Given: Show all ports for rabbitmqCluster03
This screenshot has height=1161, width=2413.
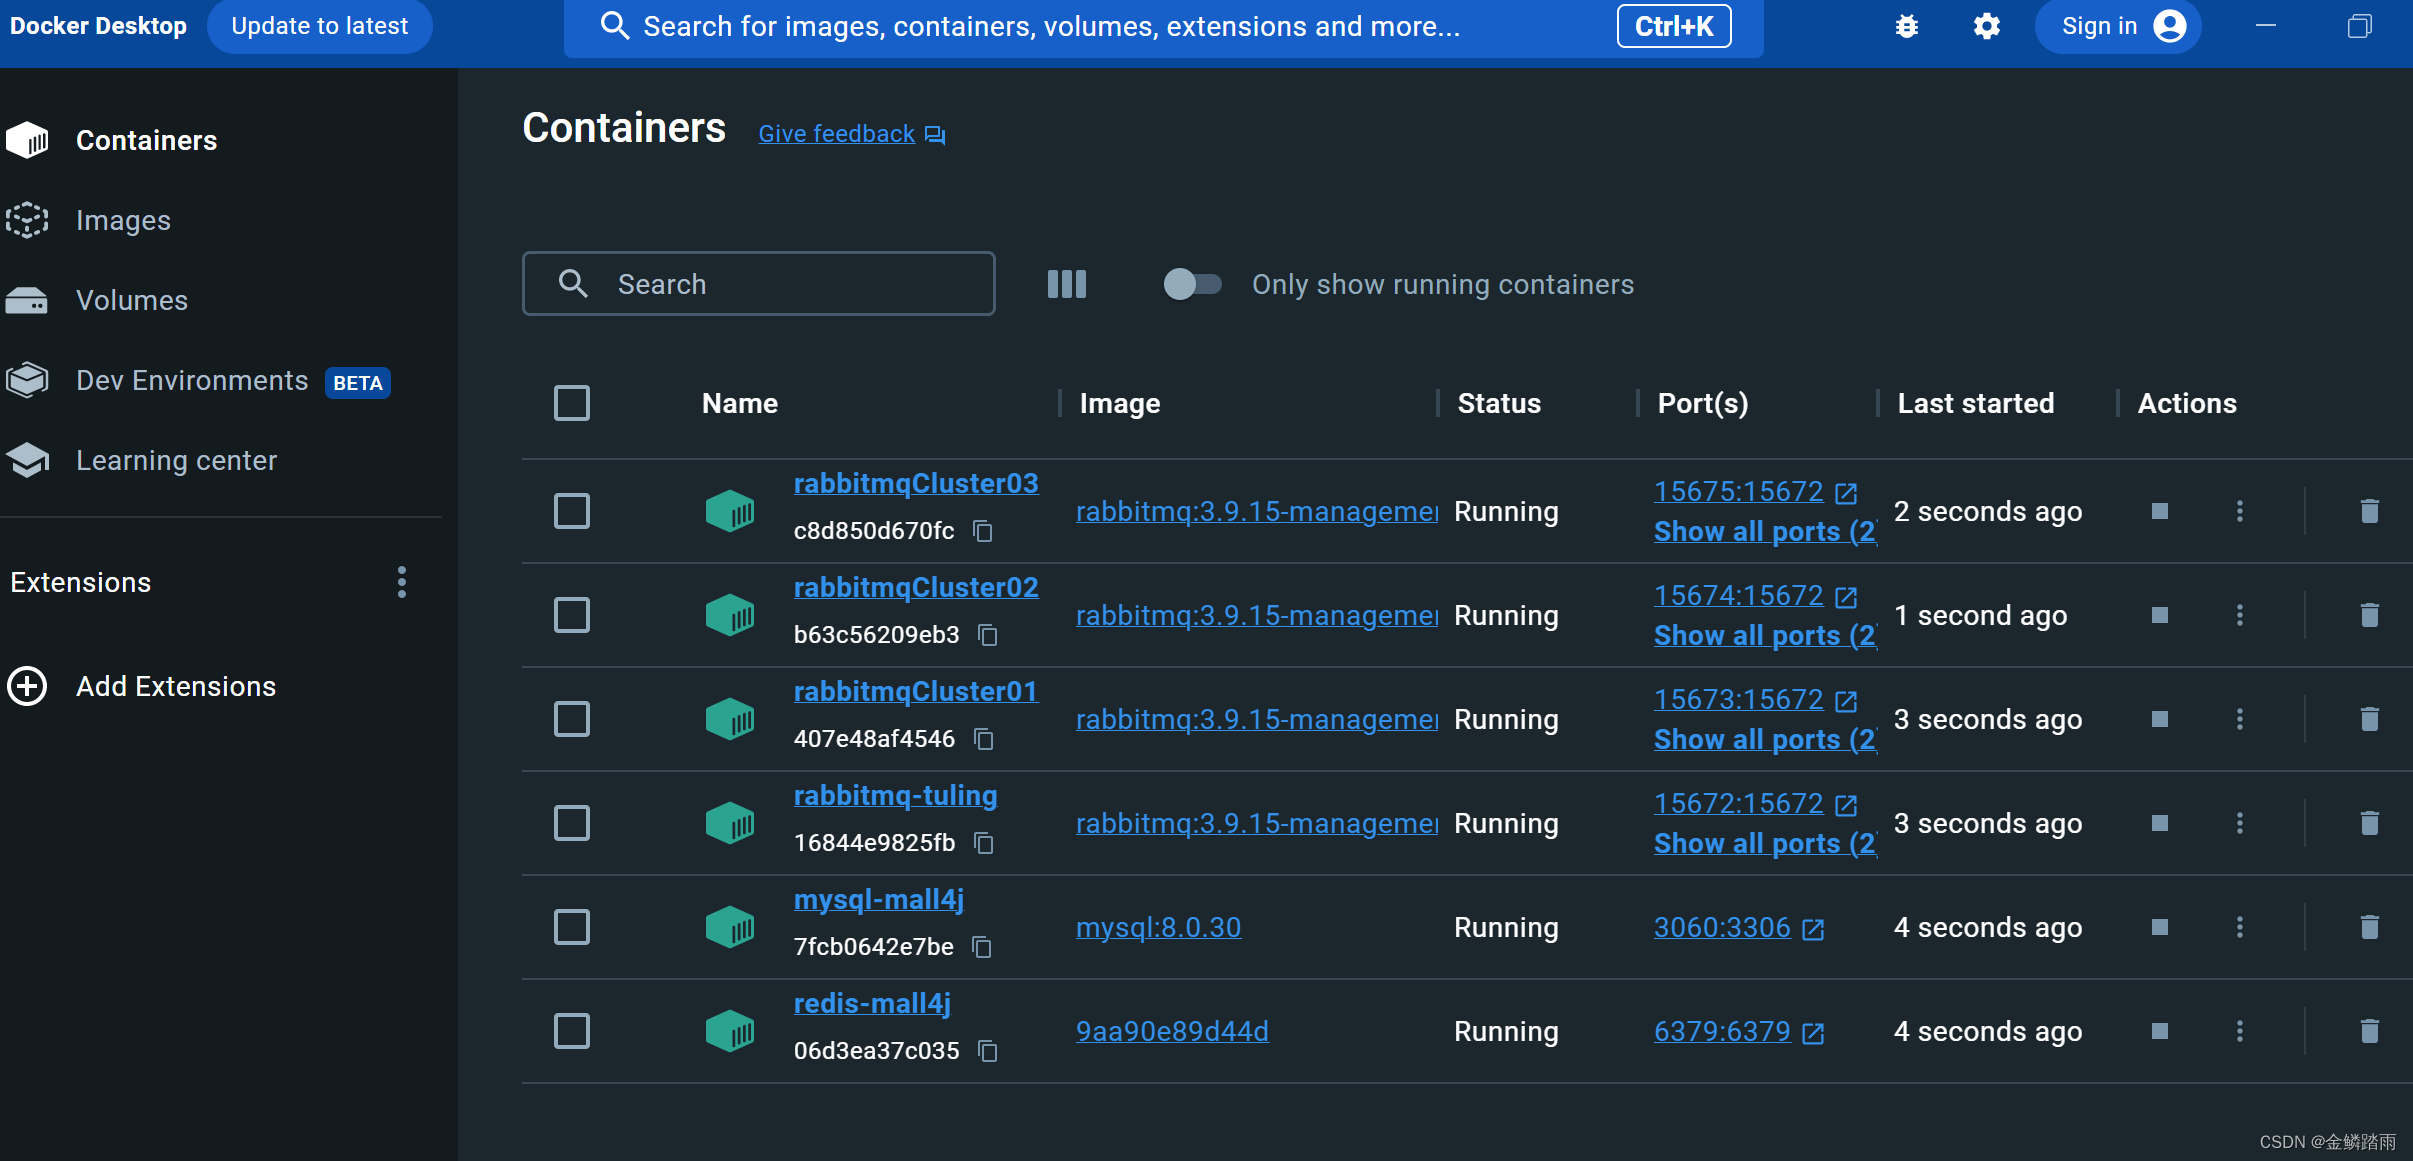Looking at the screenshot, I should pos(1765,532).
